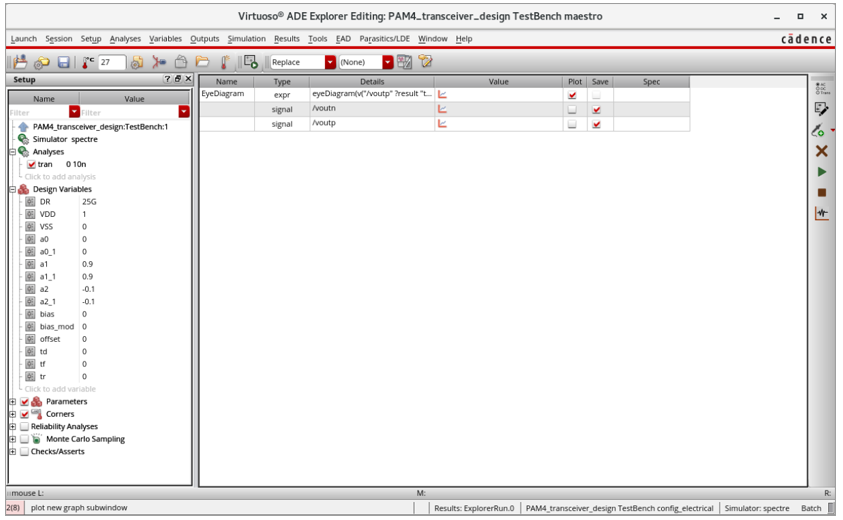Click the grid results icon next to (None)

point(404,62)
